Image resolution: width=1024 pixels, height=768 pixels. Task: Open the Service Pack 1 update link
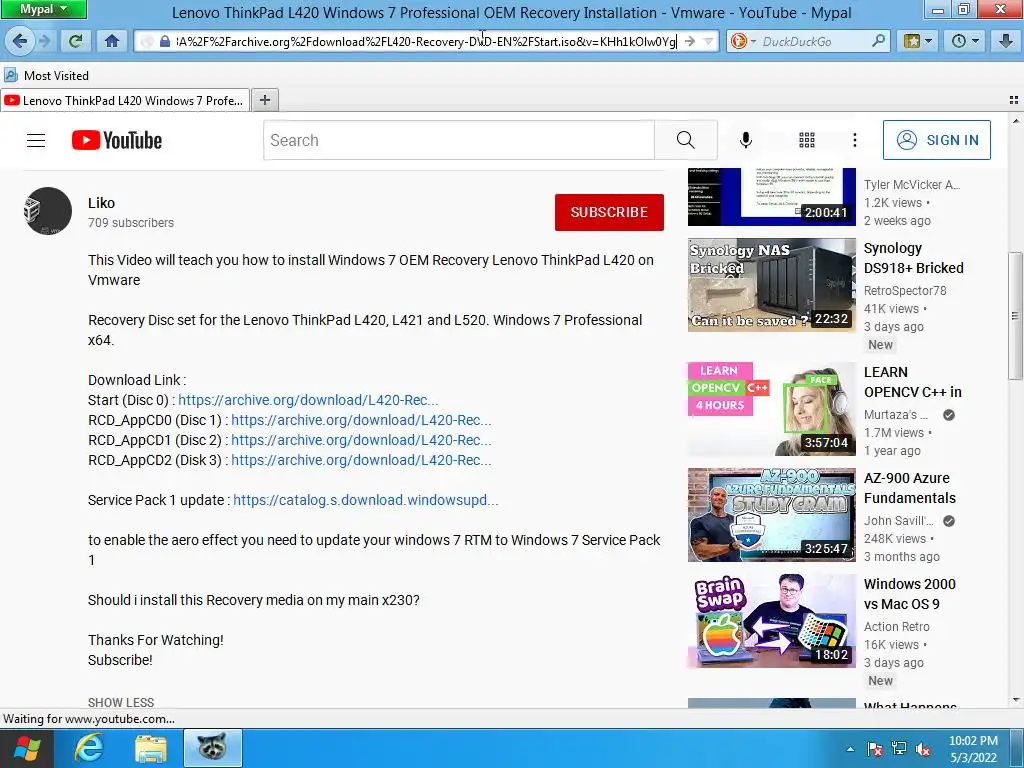[366, 500]
